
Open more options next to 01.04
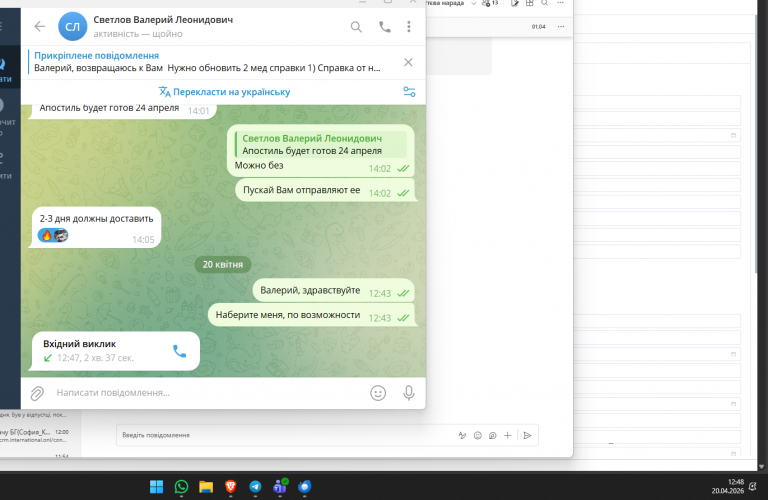pos(561,26)
